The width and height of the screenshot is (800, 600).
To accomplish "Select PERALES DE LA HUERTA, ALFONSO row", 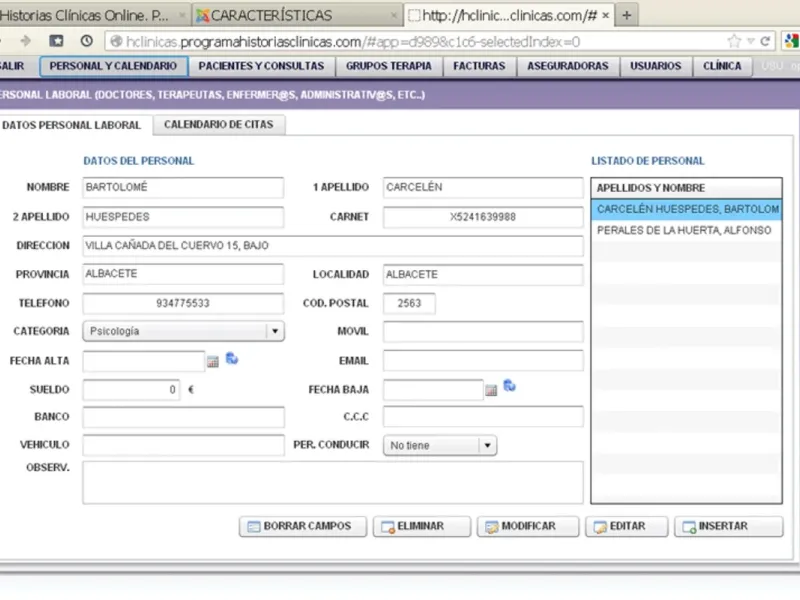I will 686,231.
